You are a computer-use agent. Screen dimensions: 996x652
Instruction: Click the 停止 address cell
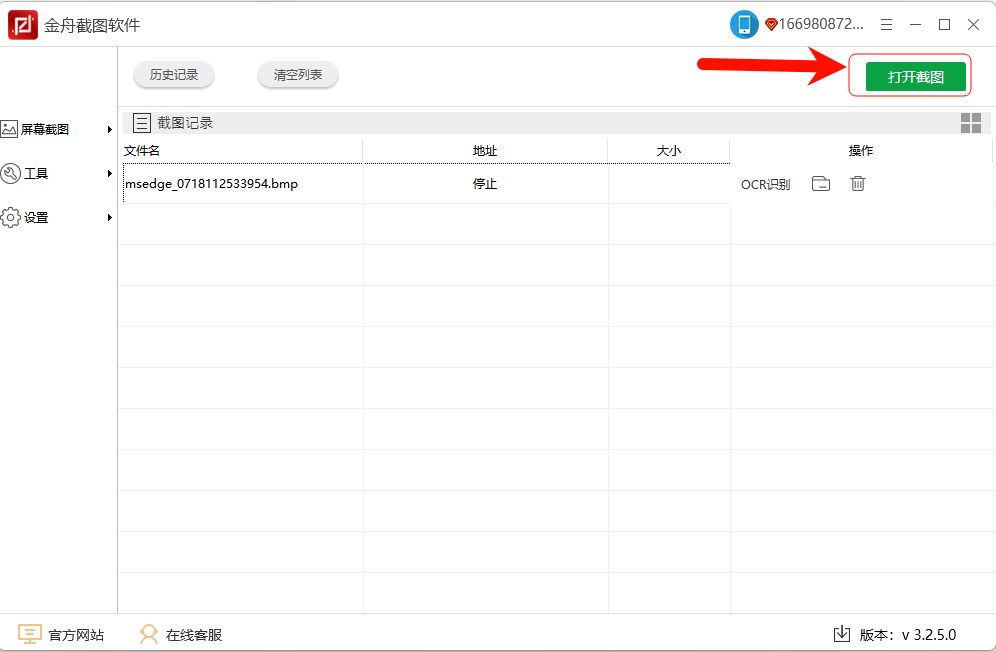[x=485, y=184]
